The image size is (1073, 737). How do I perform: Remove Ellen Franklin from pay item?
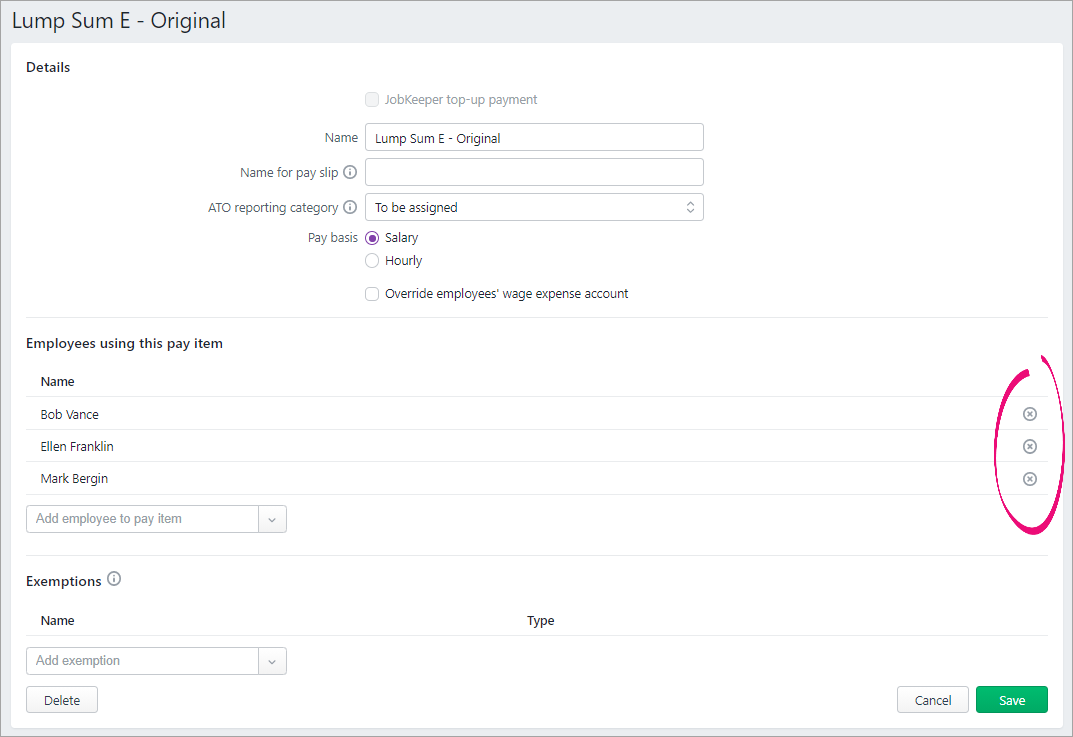click(1029, 446)
